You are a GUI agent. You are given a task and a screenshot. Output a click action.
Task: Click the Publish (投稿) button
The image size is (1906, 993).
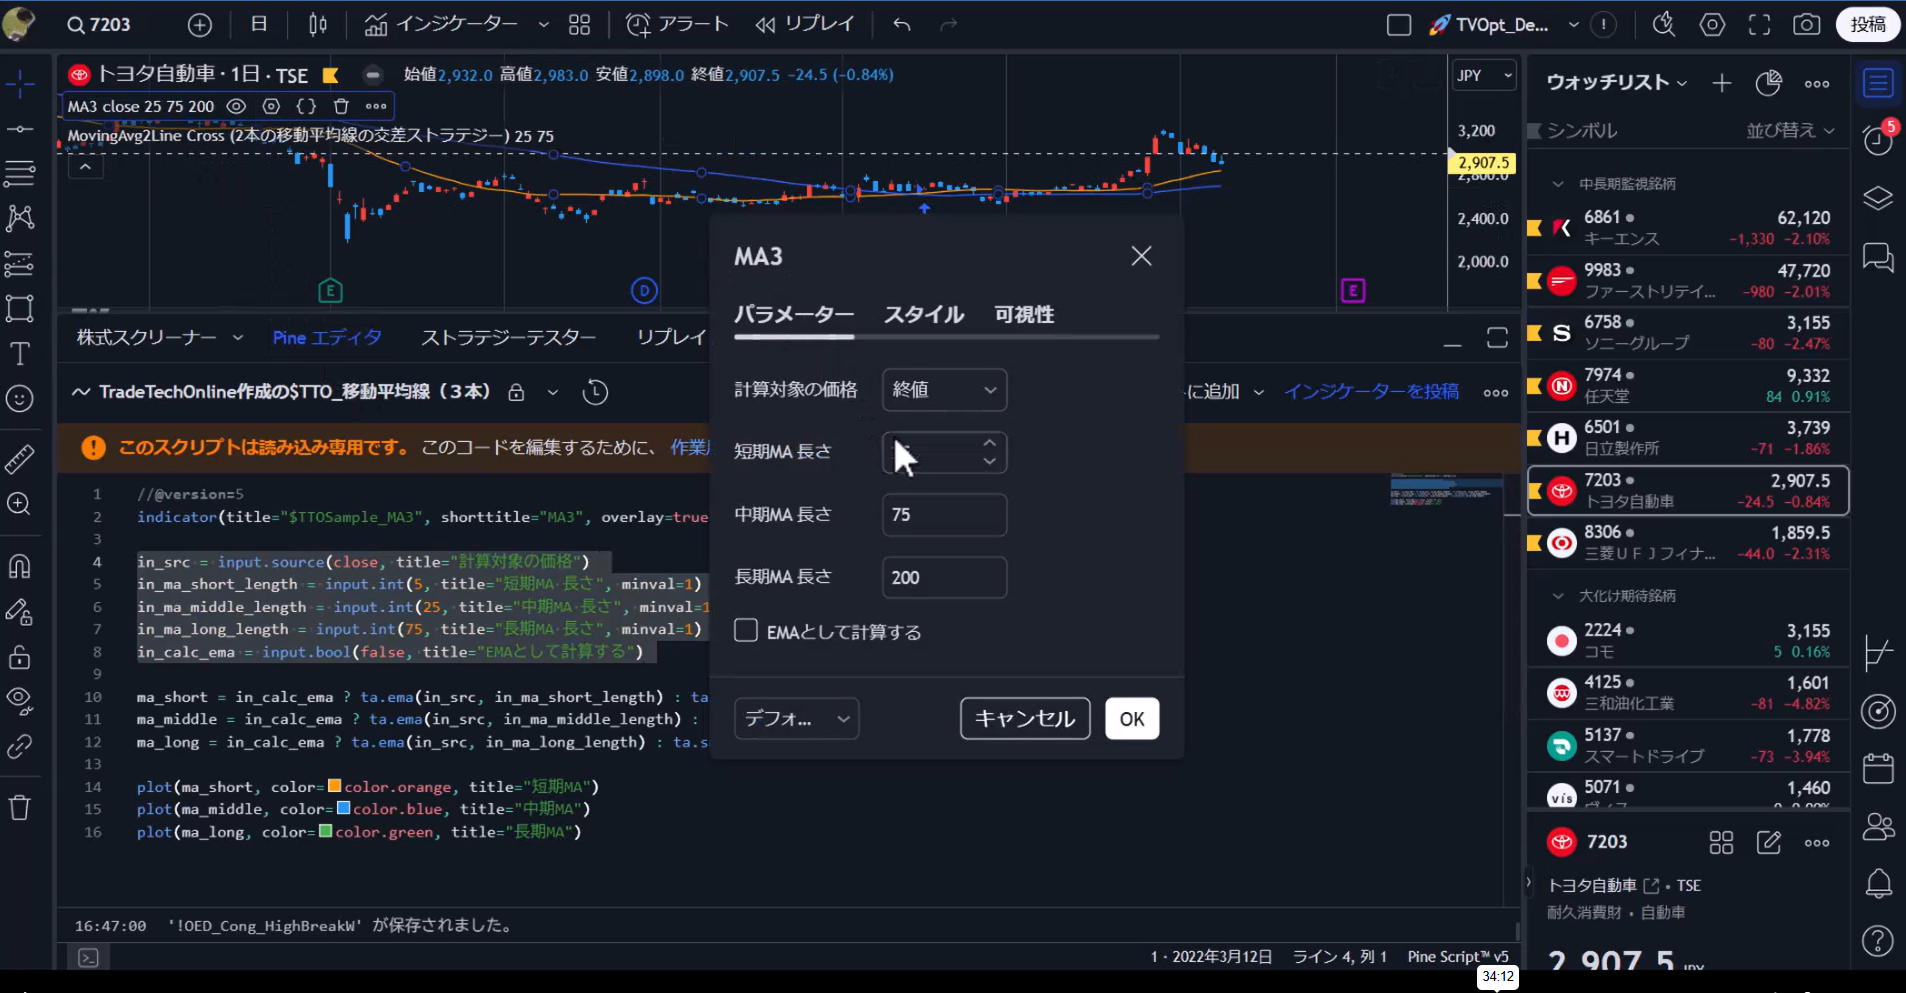pyautogui.click(x=1867, y=25)
